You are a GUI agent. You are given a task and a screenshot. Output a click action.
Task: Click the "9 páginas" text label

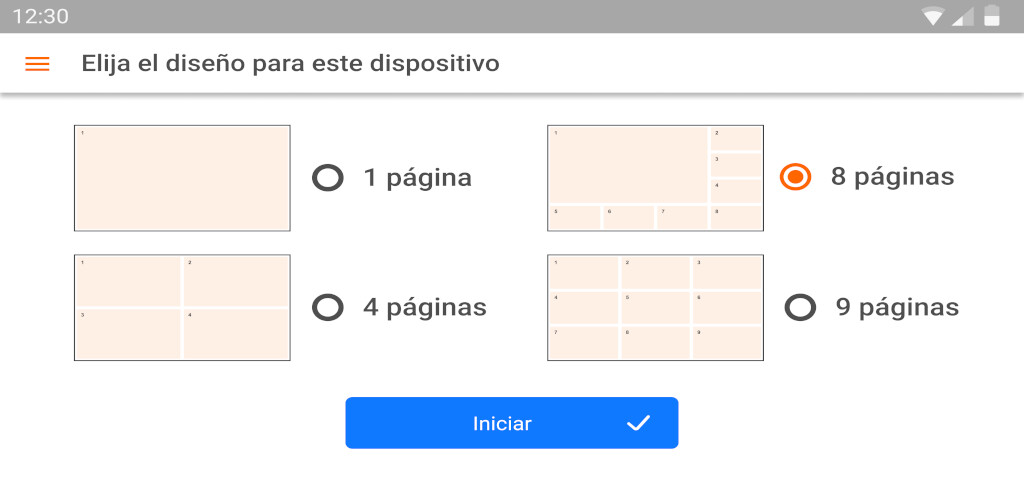(897, 307)
